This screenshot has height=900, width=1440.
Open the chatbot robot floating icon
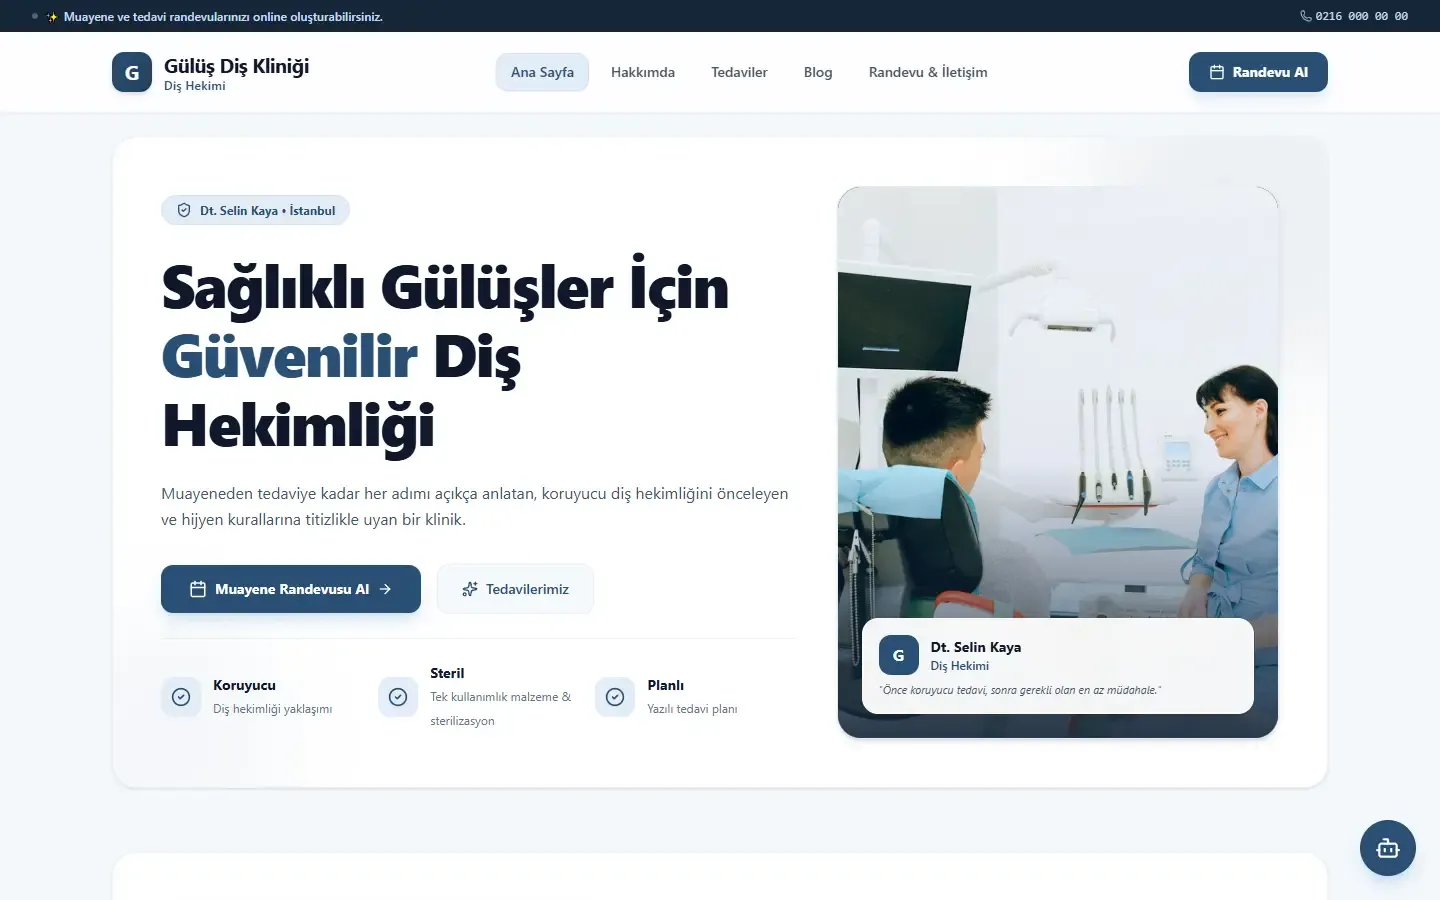[1388, 848]
